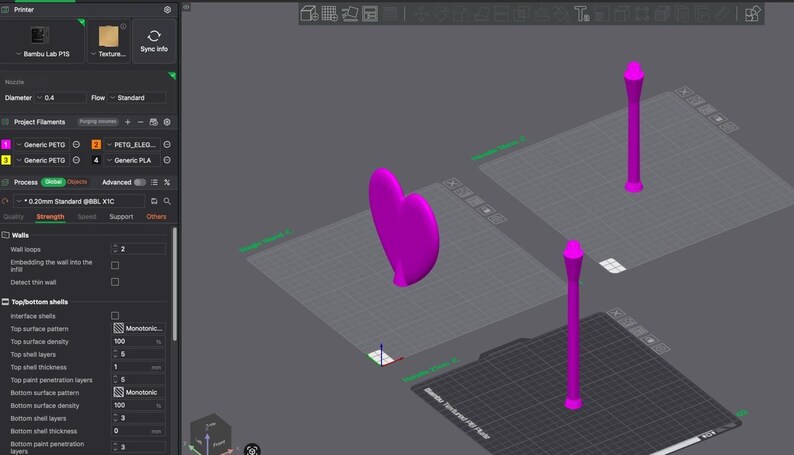Switch to the Support tab

121,217
